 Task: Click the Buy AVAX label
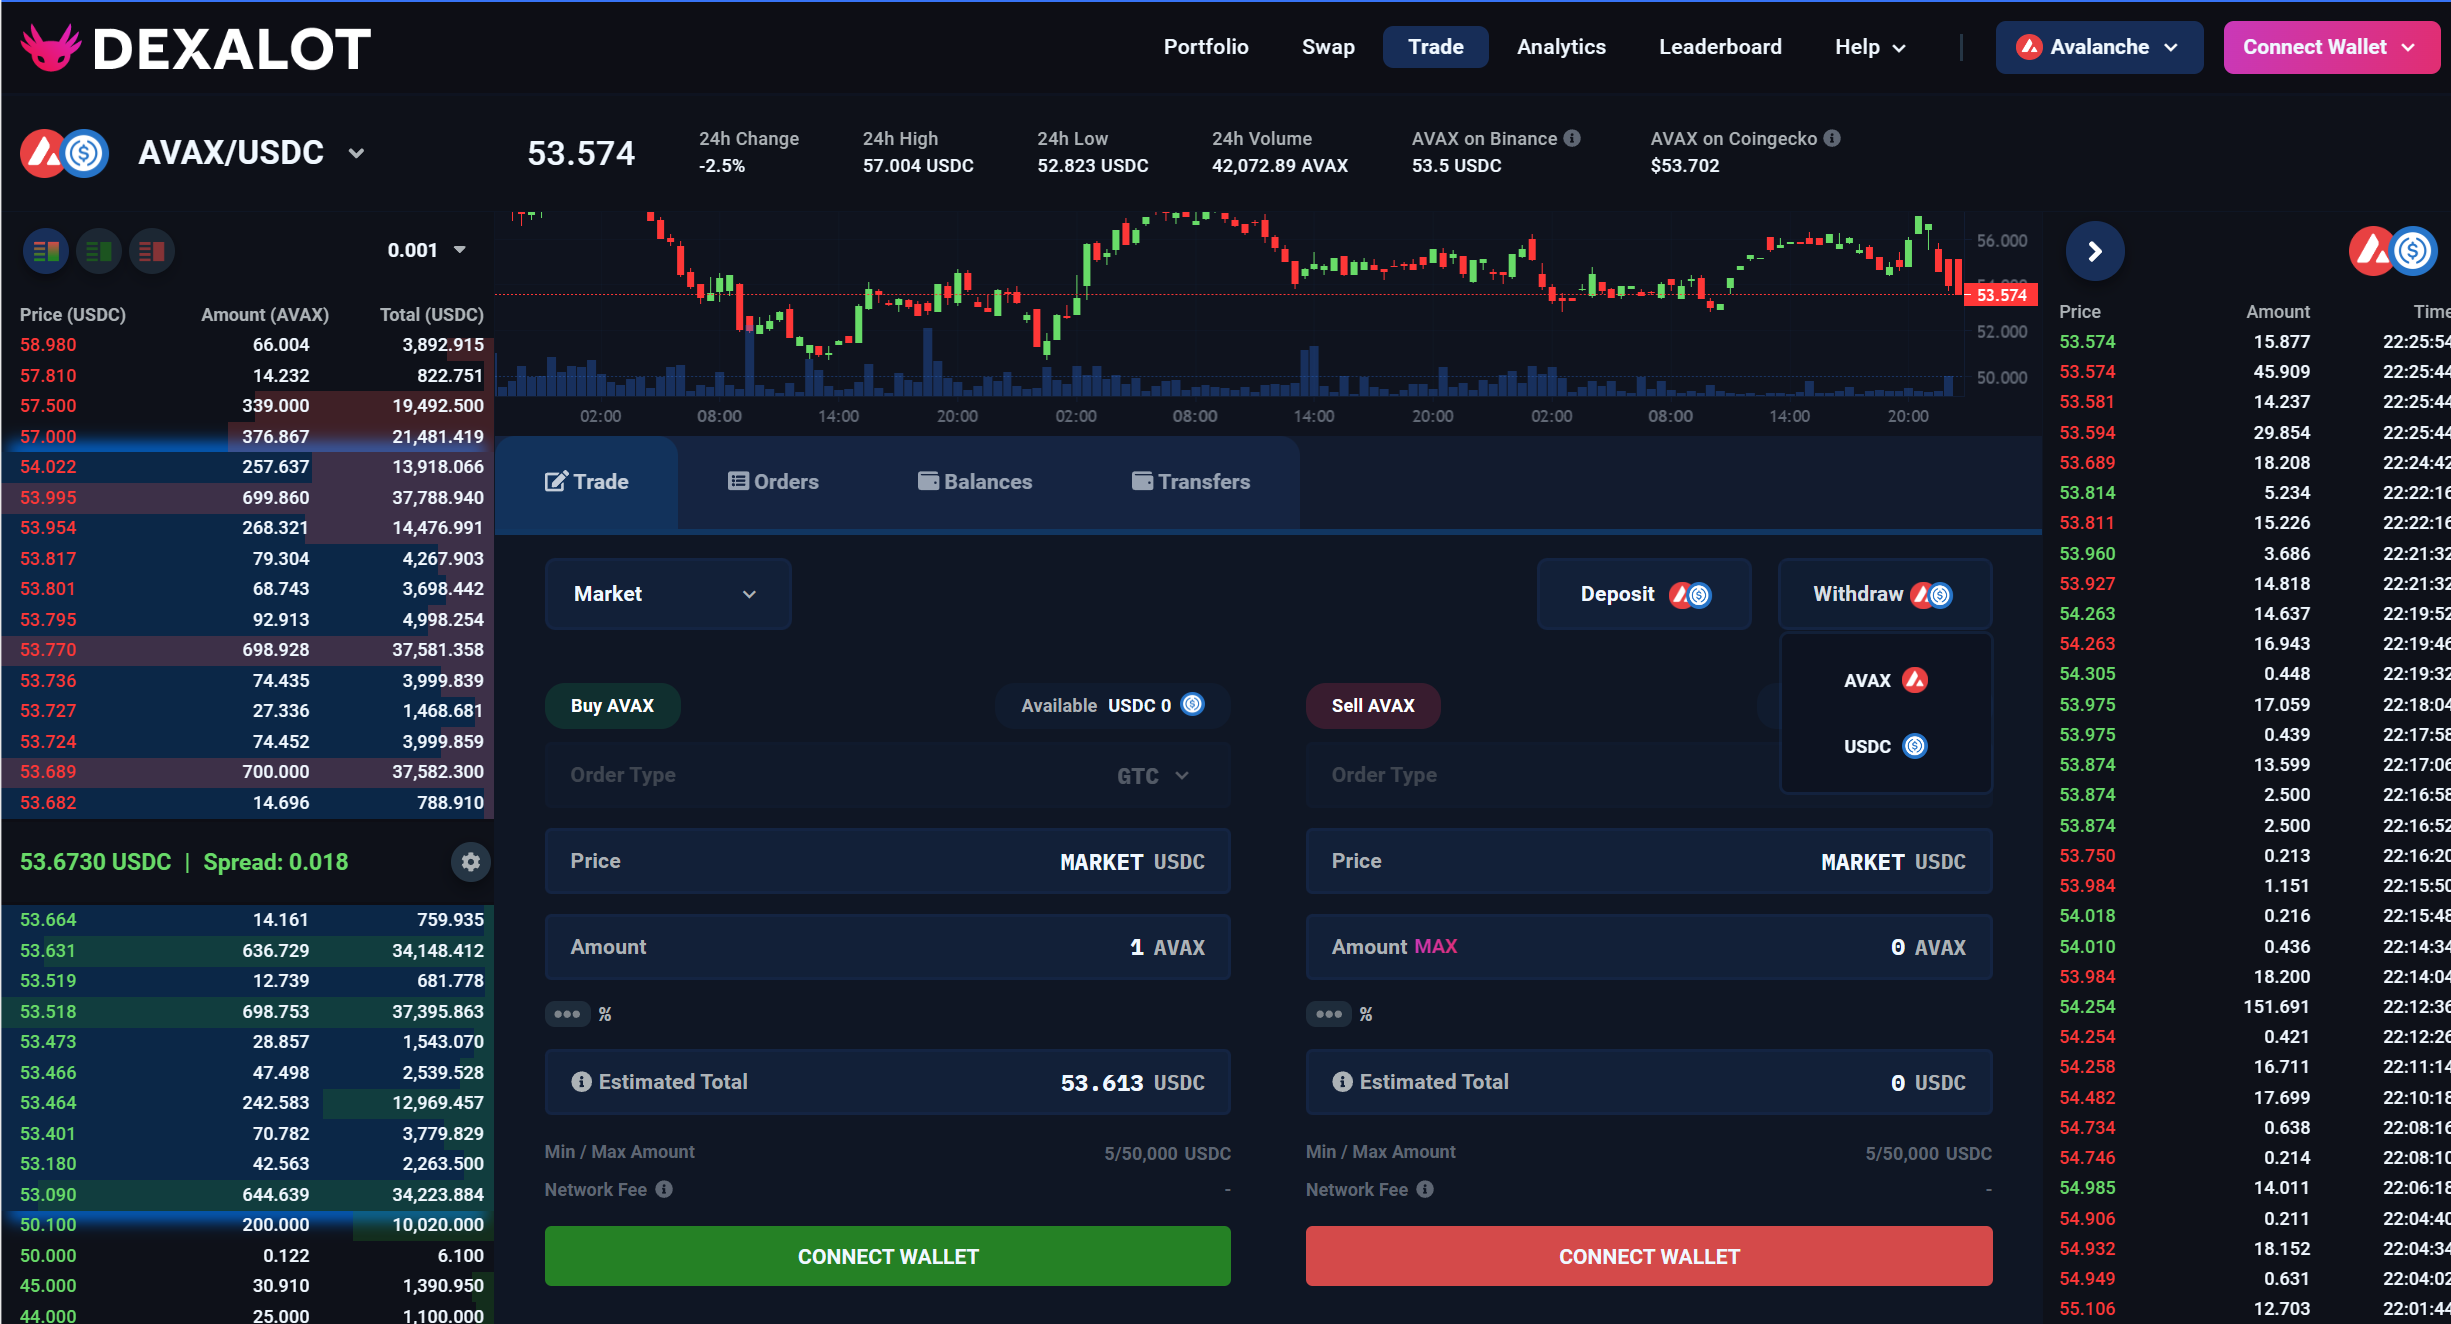pyautogui.click(x=612, y=706)
